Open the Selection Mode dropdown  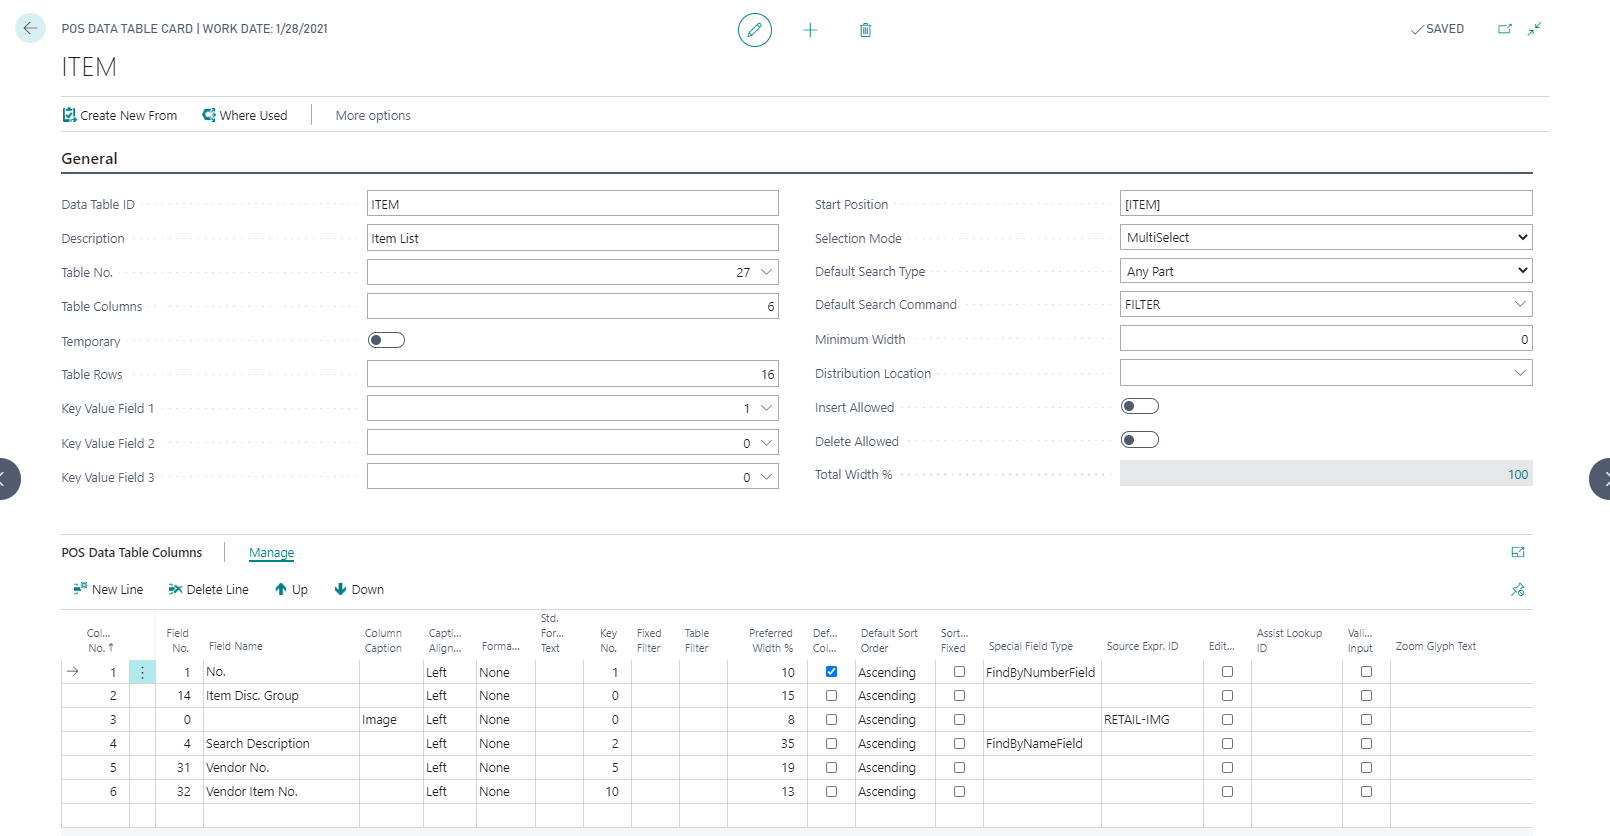coord(1325,238)
